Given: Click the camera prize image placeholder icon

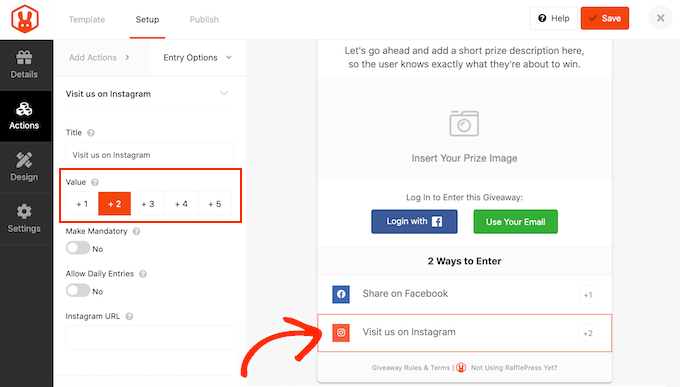Looking at the screenshot, I should pos(464,124).
